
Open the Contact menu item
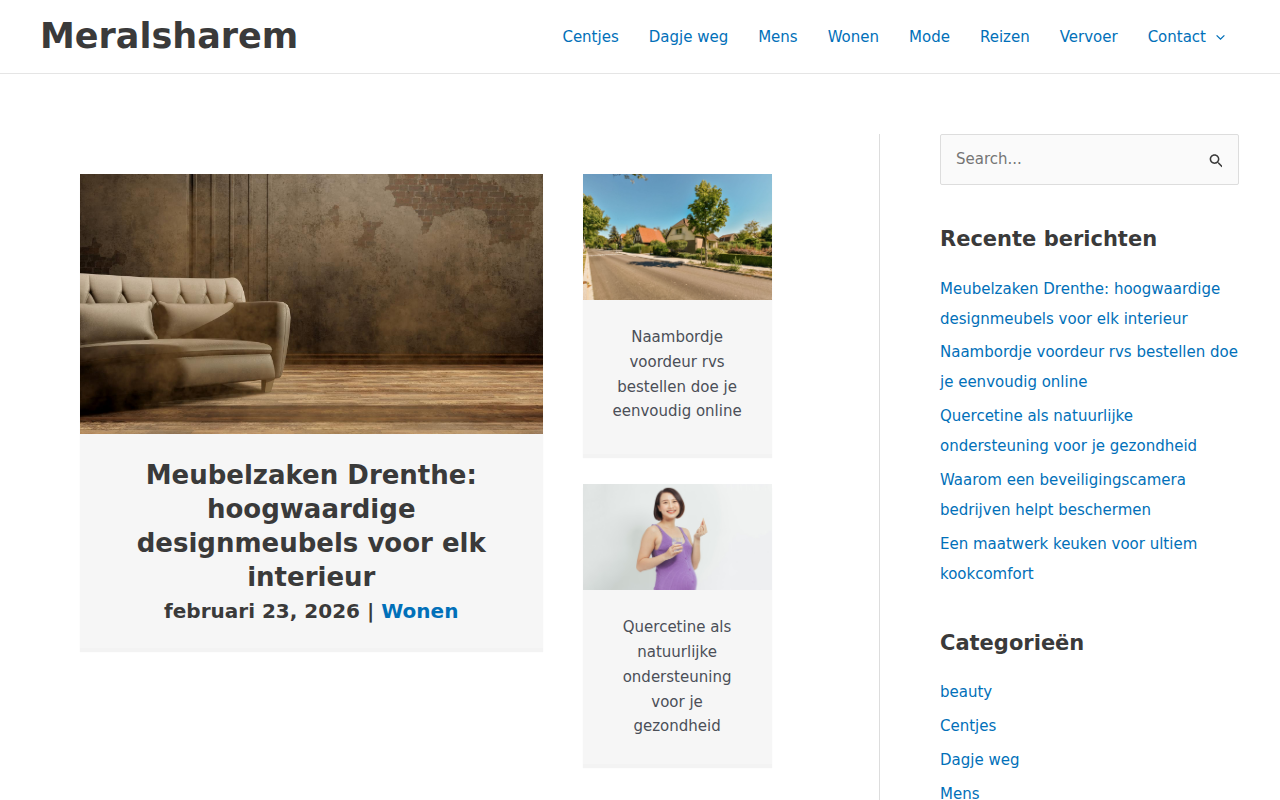click(1177, 37)
